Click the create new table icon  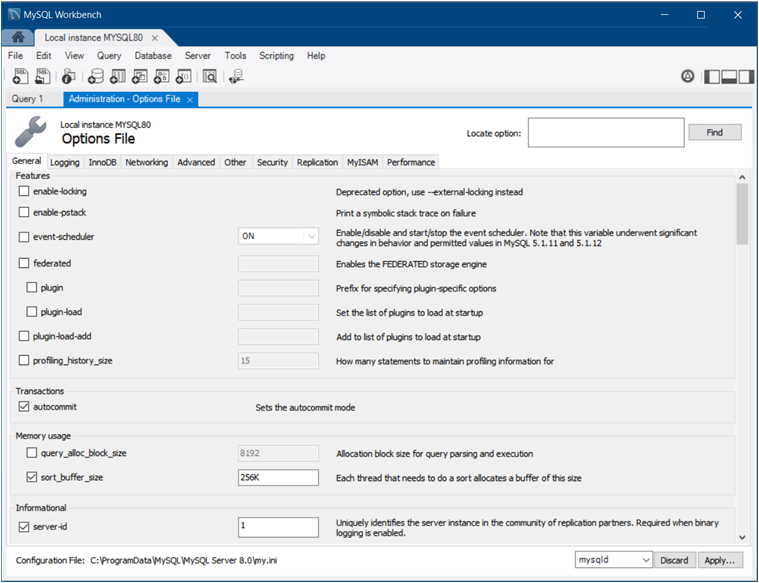coord(117,76)
